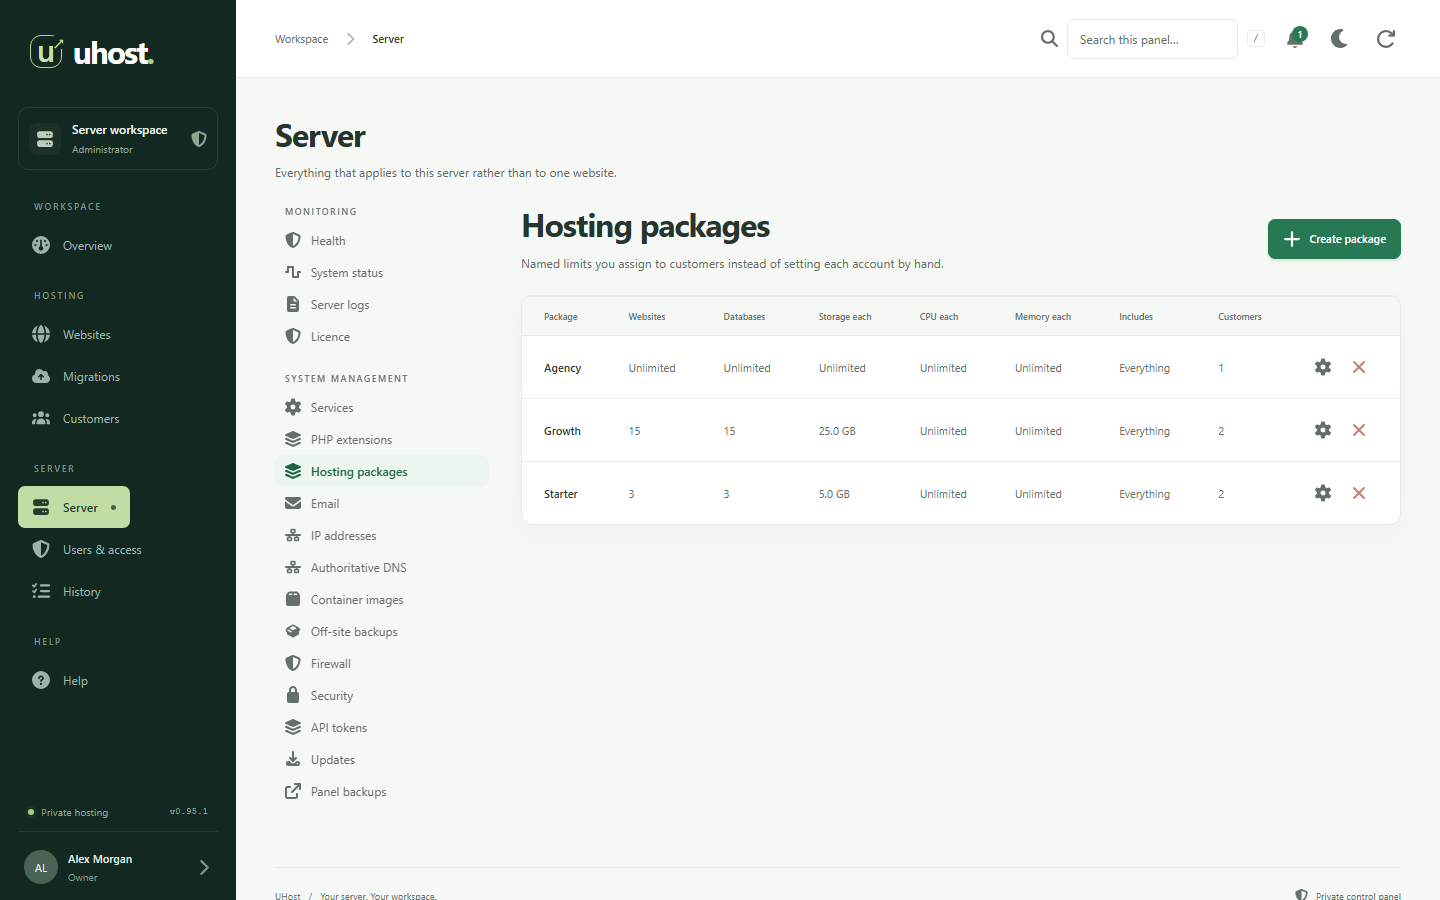Image resolution: width=1440 pixels, height=900 pixels.
Task: Click the slash shortcut key badge
Action: coord(1256,39)
